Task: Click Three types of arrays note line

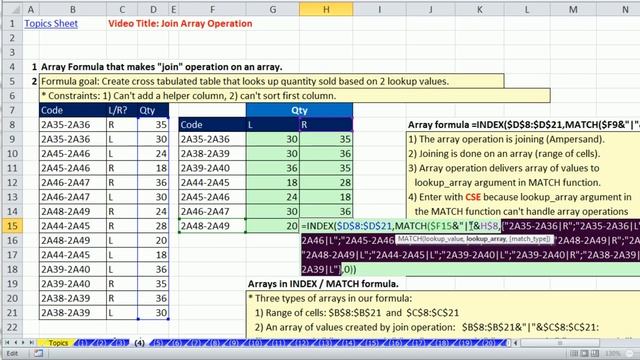Action: (330, 298)
